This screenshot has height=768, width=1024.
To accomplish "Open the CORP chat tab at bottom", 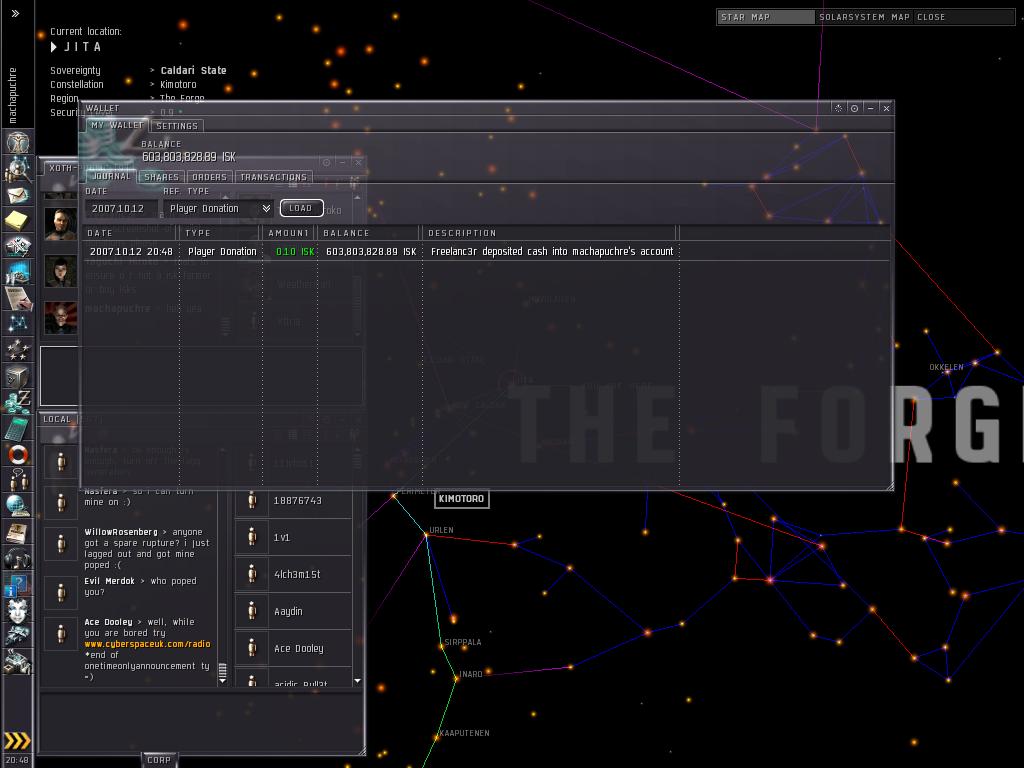I will 159,760.
